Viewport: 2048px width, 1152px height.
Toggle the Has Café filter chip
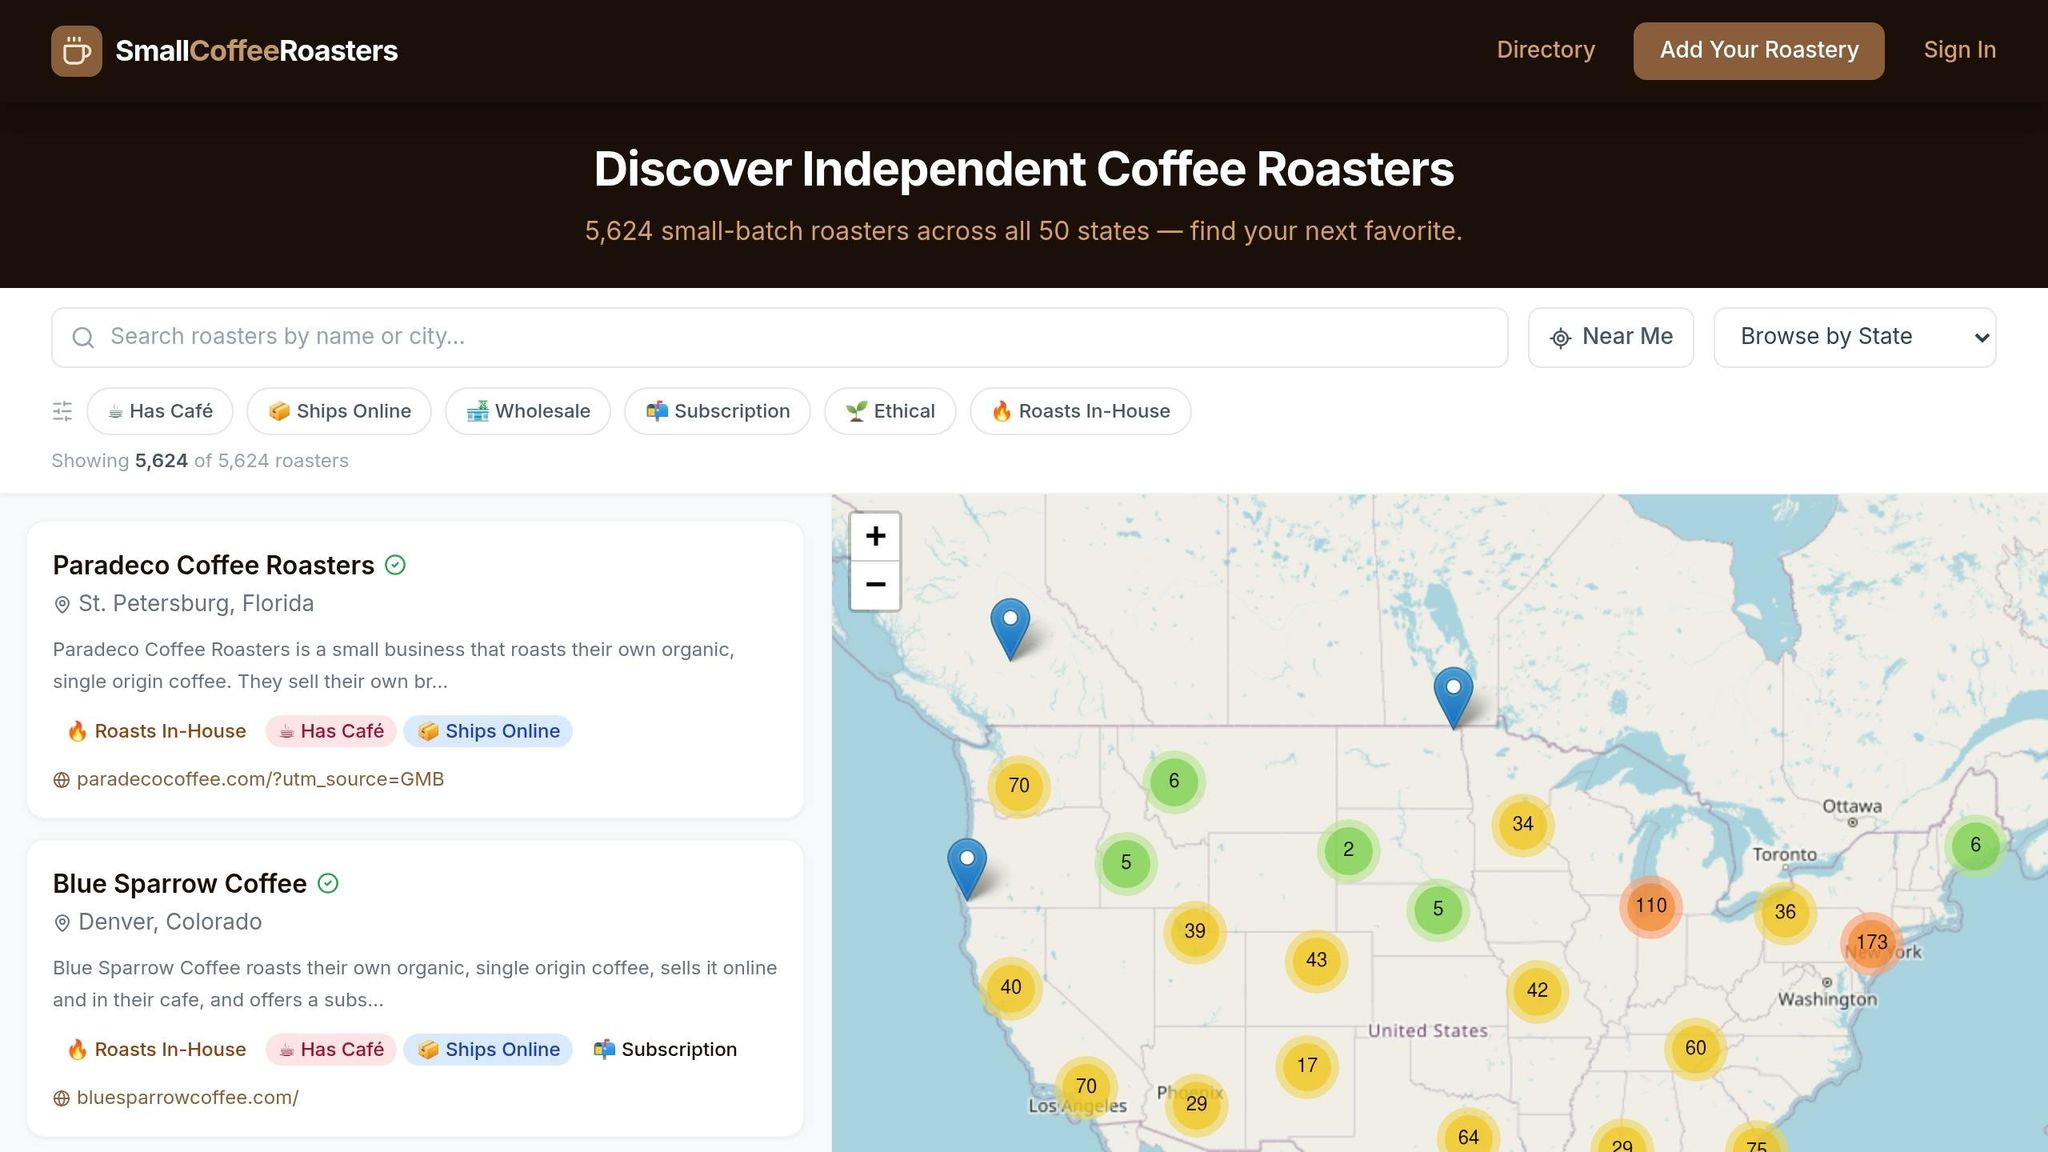tap(160, 411)
